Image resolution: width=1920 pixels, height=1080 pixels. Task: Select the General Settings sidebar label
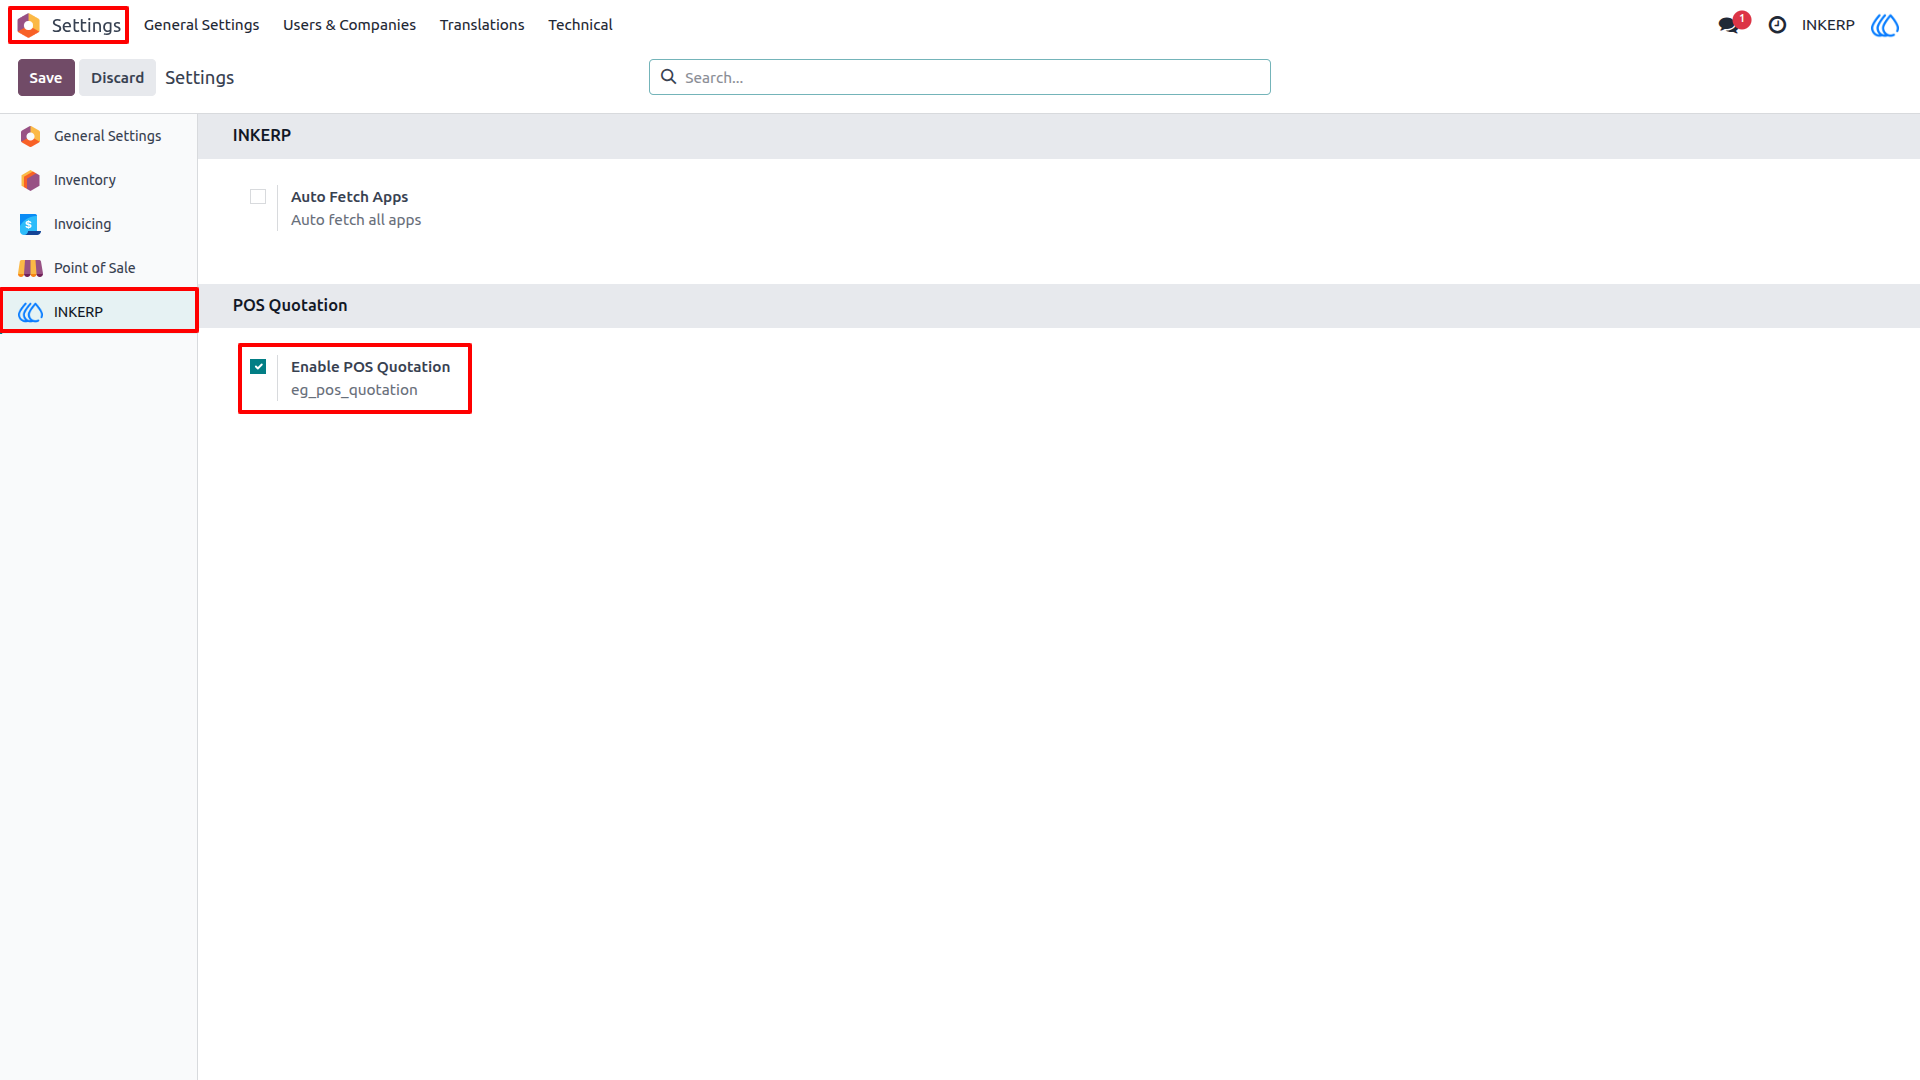pyautogui.click(x=107, y=136)
